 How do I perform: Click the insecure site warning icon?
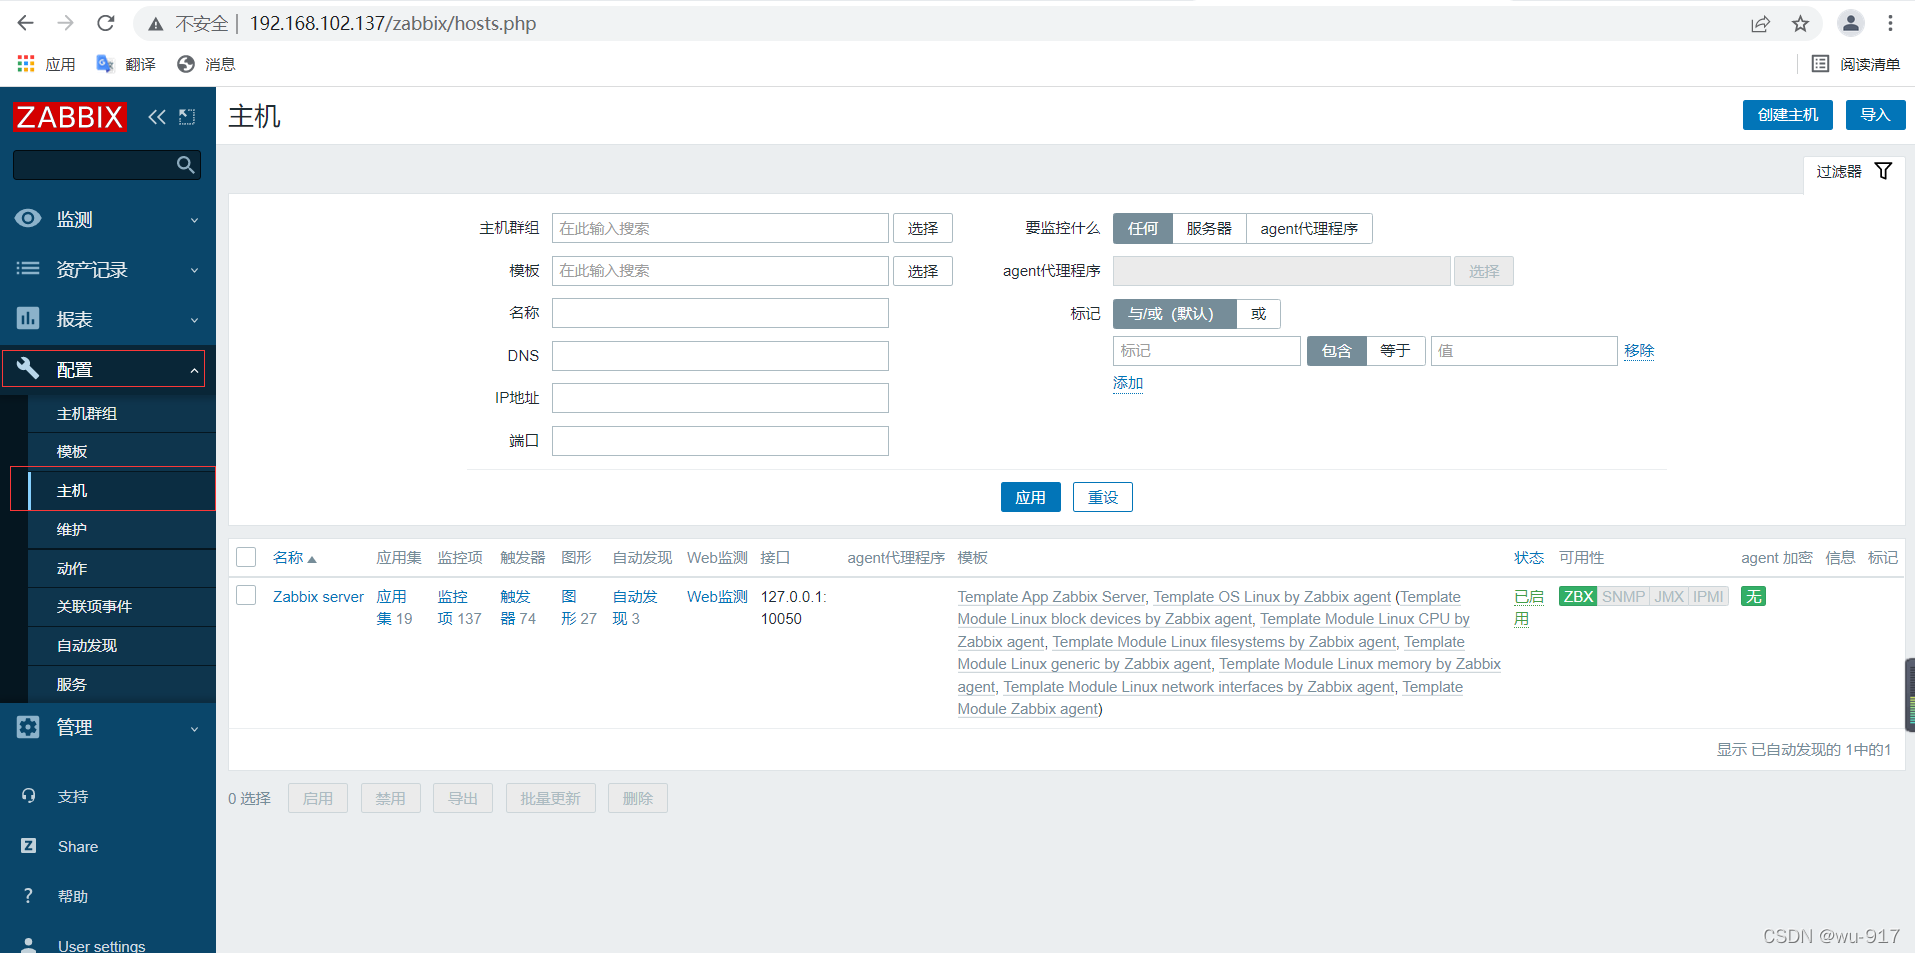(155, 23)
